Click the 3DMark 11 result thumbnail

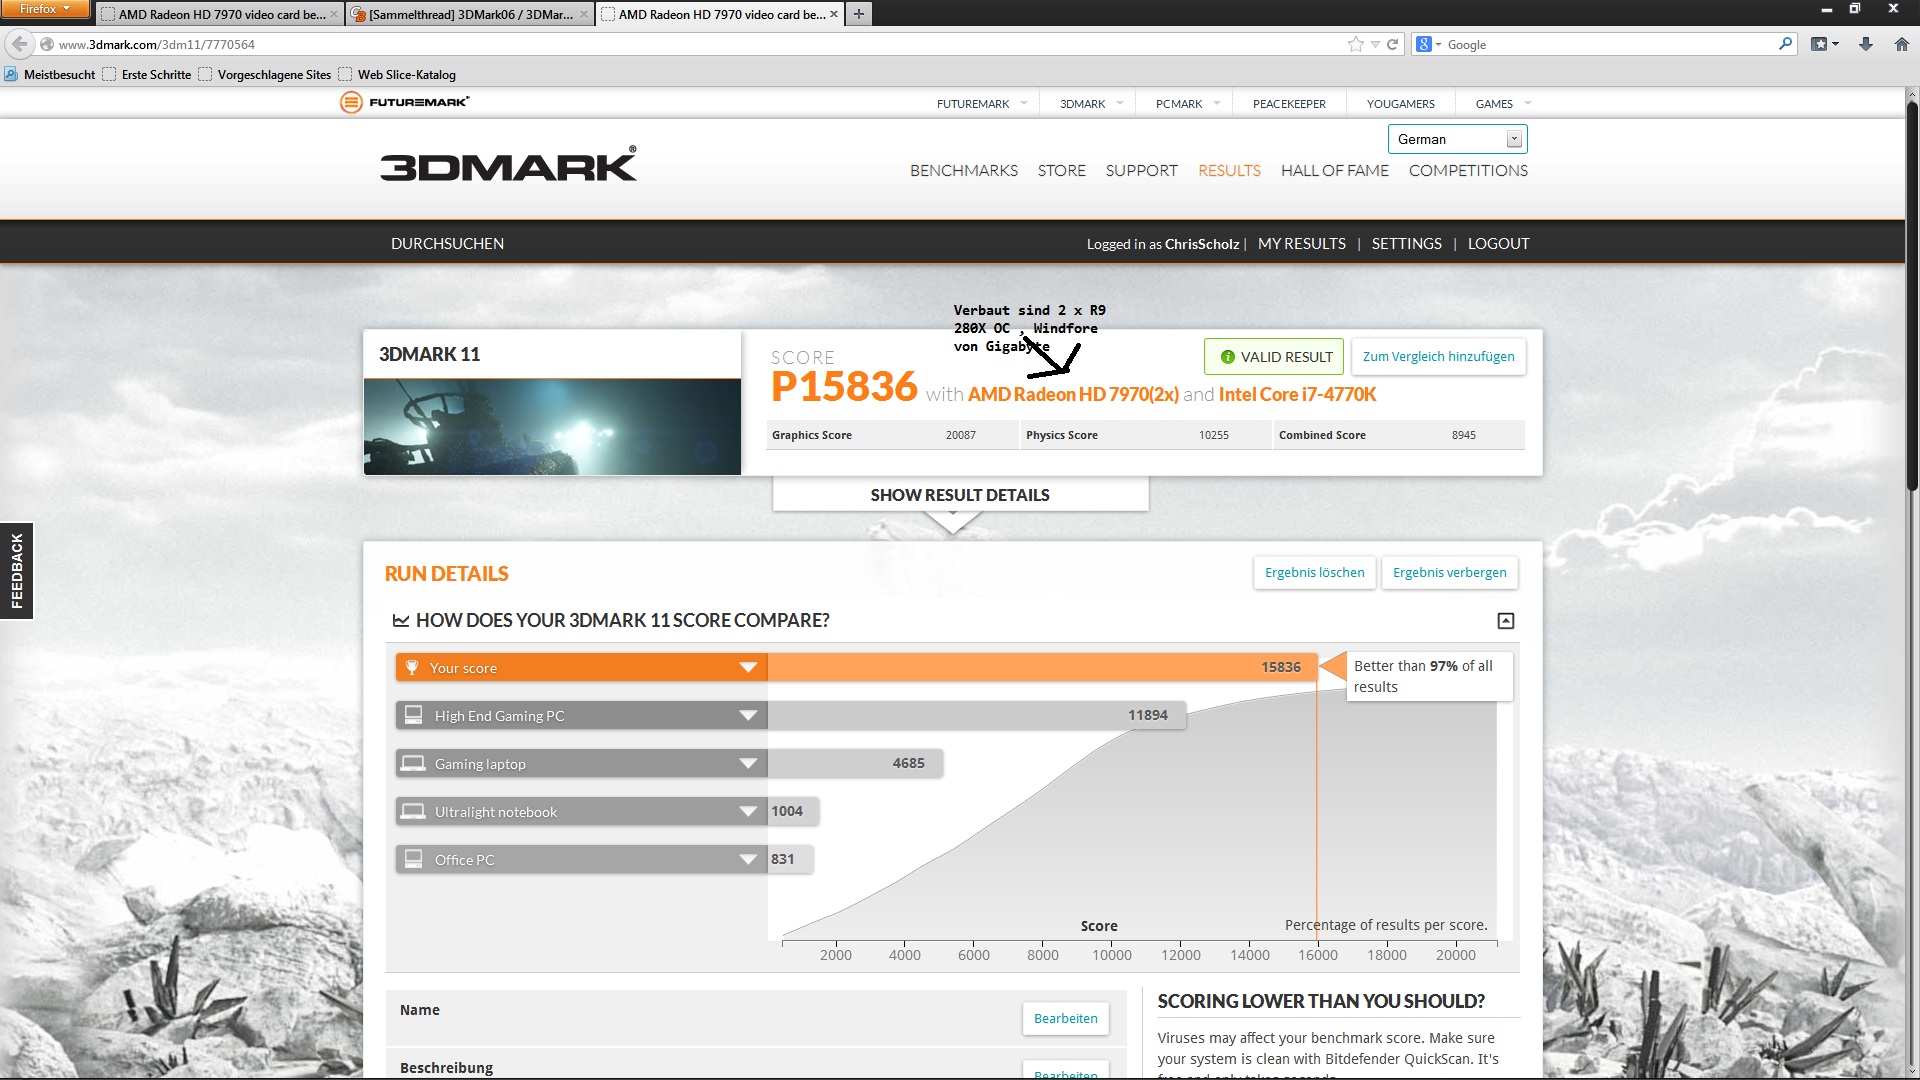coord(552,427)
